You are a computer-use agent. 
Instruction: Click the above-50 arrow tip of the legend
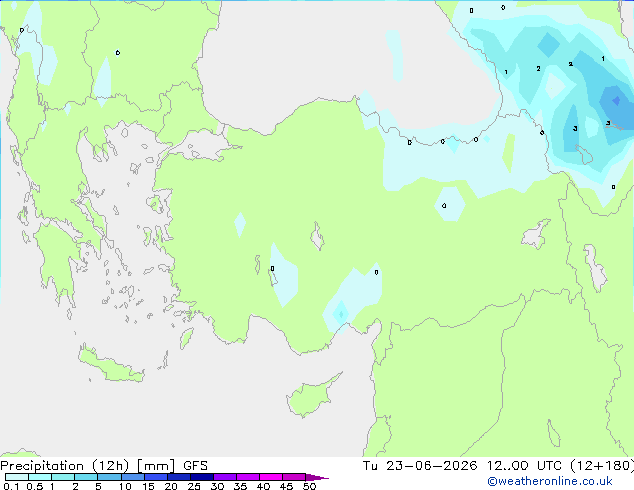(x=317, y=477)
